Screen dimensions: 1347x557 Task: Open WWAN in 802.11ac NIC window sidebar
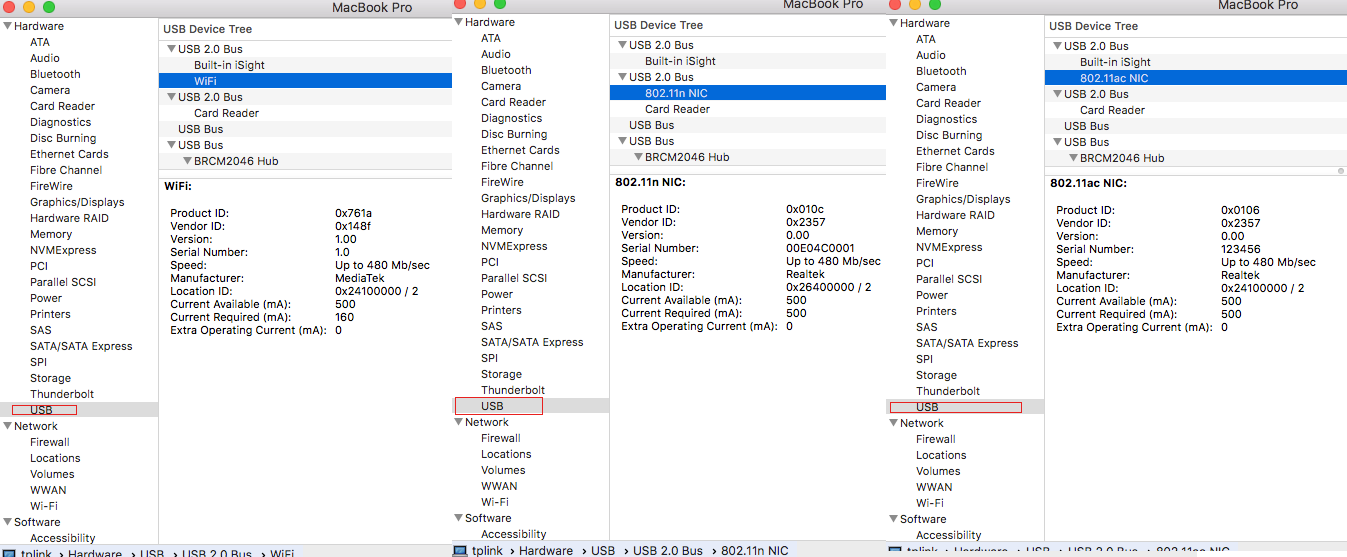[934, 487]
